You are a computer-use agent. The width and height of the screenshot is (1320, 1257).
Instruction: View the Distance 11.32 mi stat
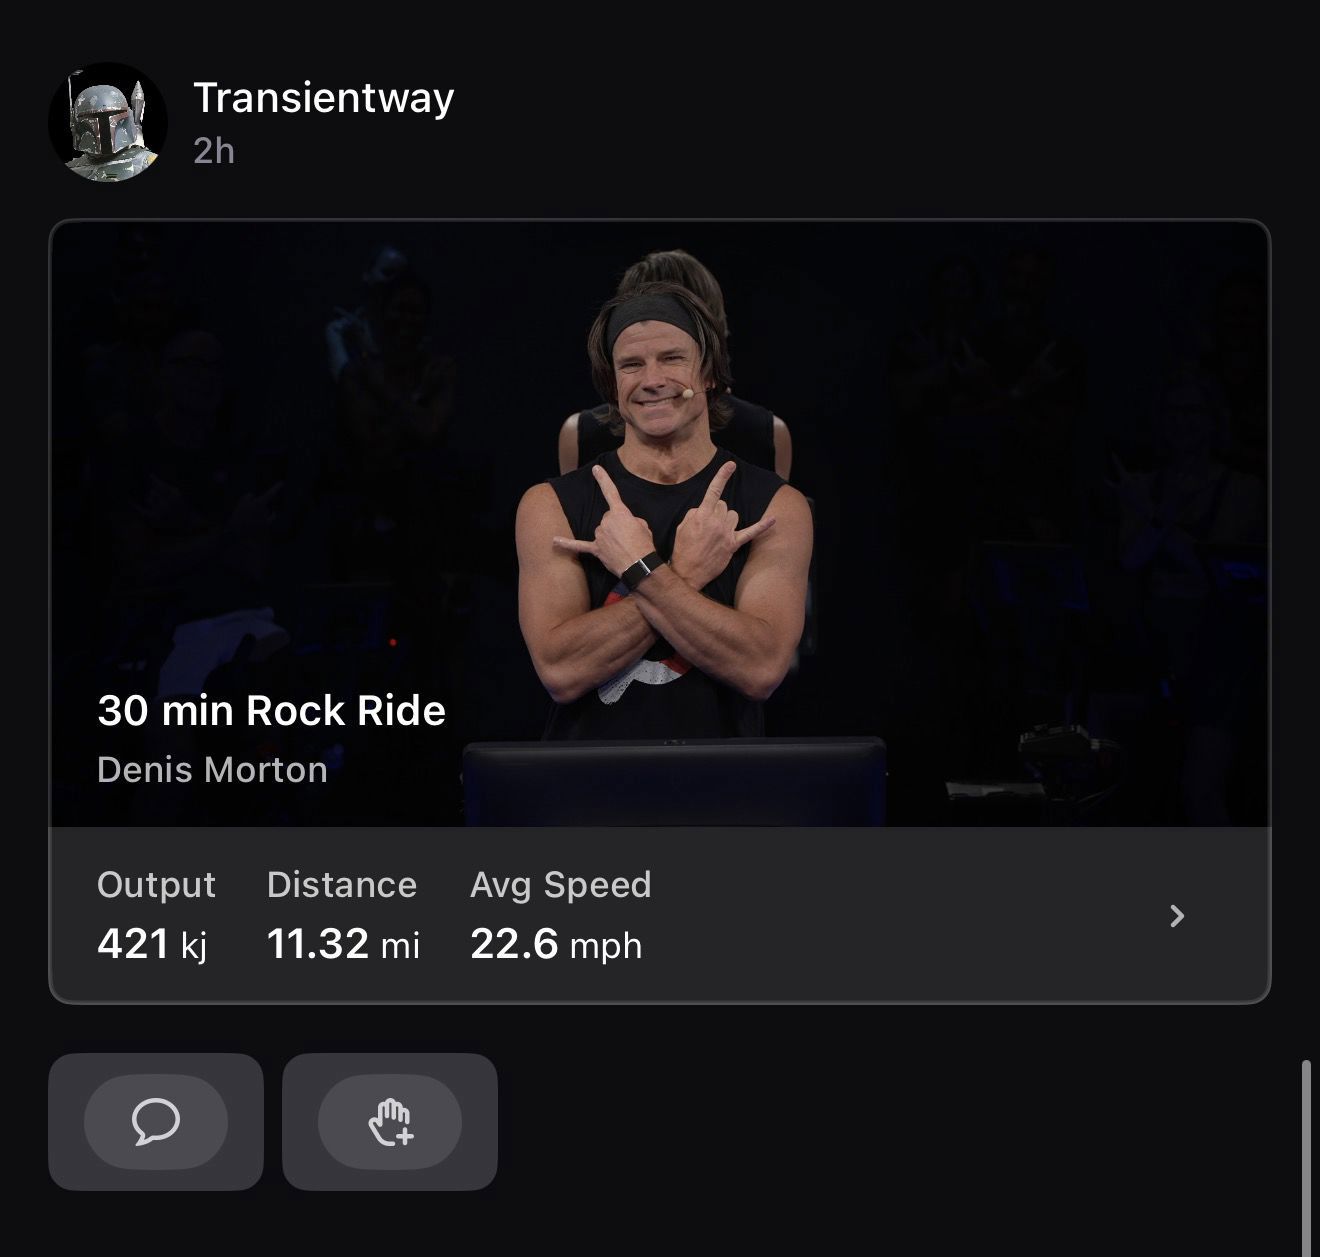pos(343,915)
